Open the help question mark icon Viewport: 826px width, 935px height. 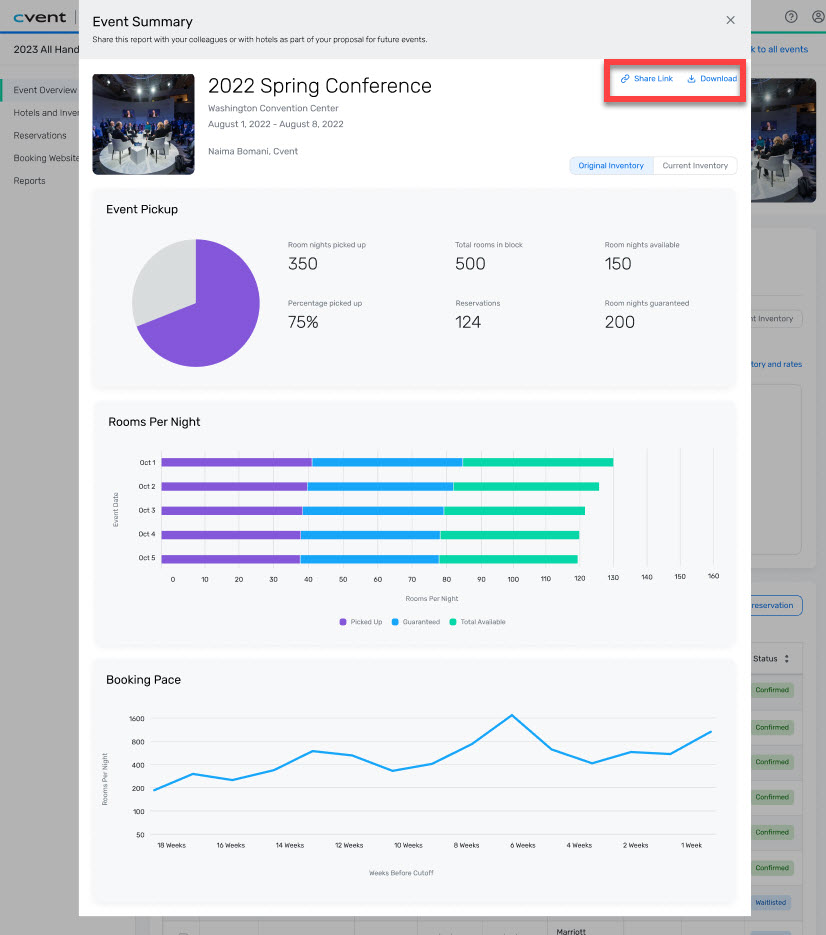[791, 17]
